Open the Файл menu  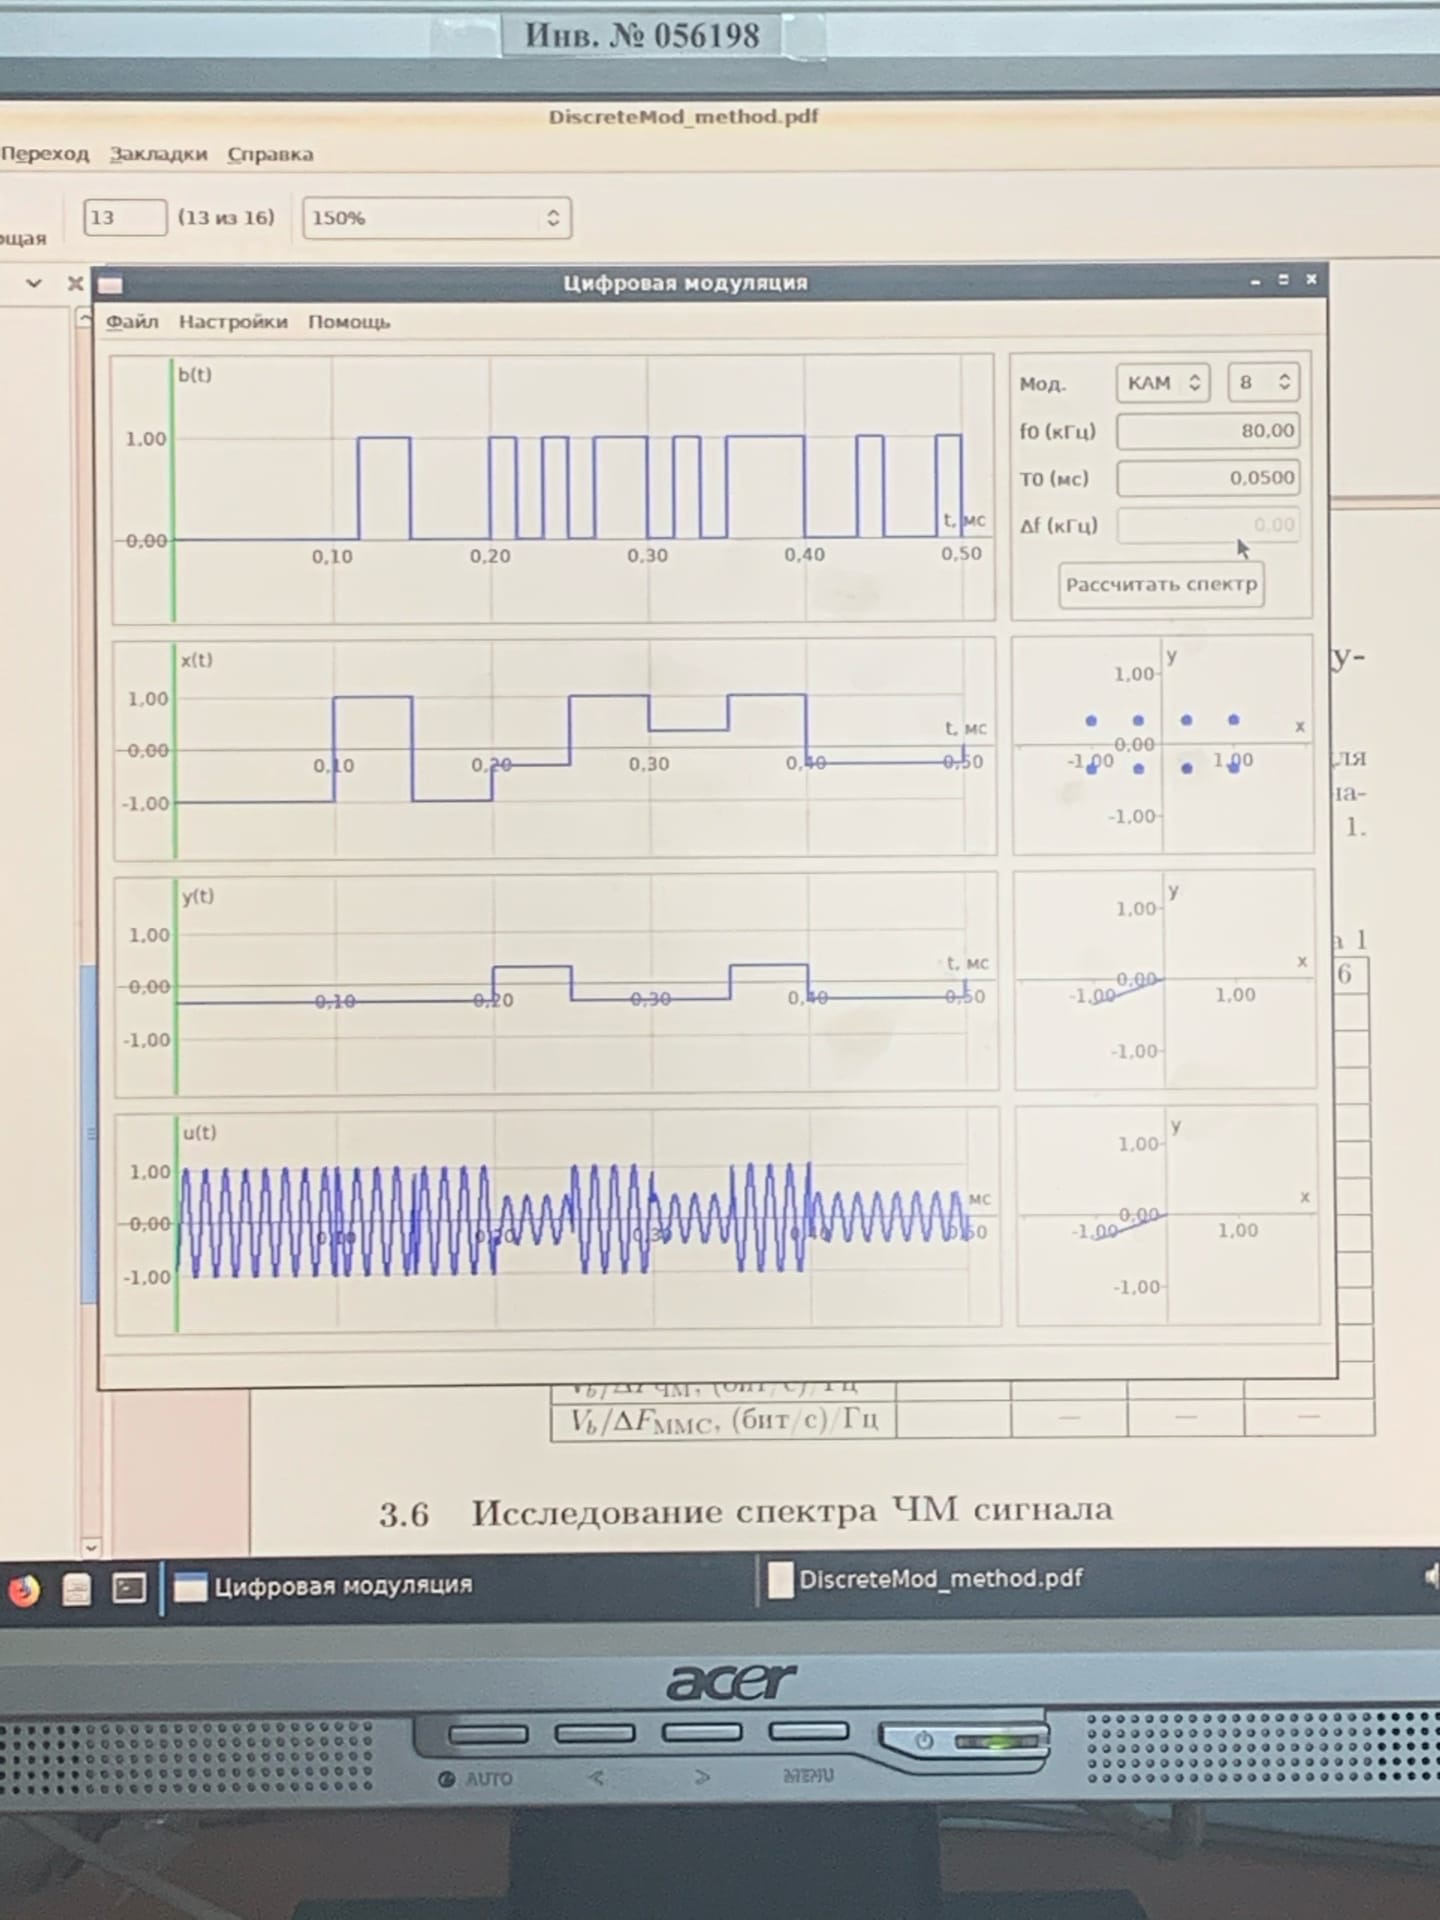click(132, 322)
